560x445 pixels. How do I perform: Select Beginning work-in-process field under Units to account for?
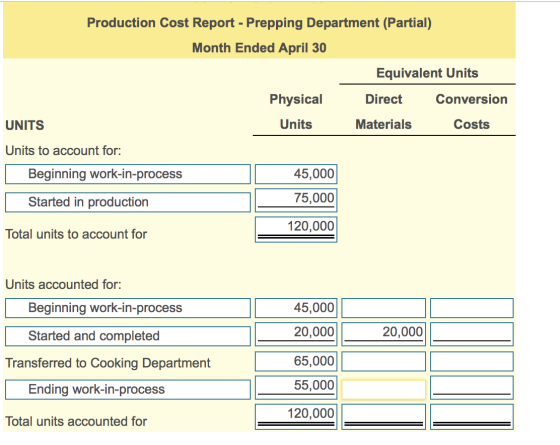128,174
